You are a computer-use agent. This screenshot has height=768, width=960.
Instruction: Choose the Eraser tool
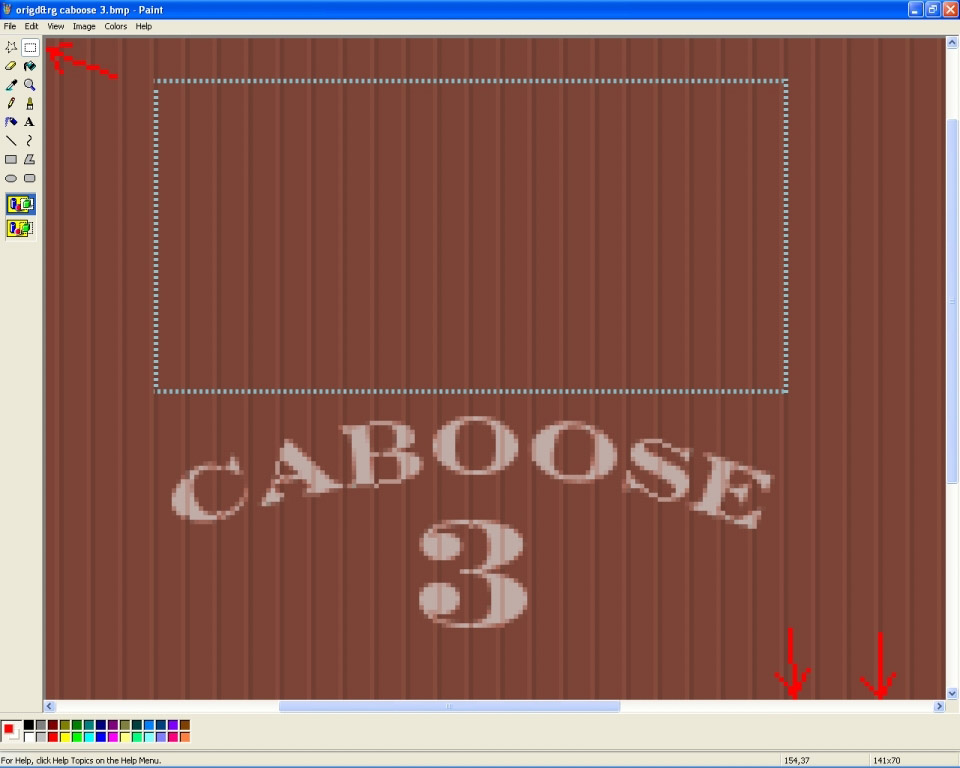11,66
